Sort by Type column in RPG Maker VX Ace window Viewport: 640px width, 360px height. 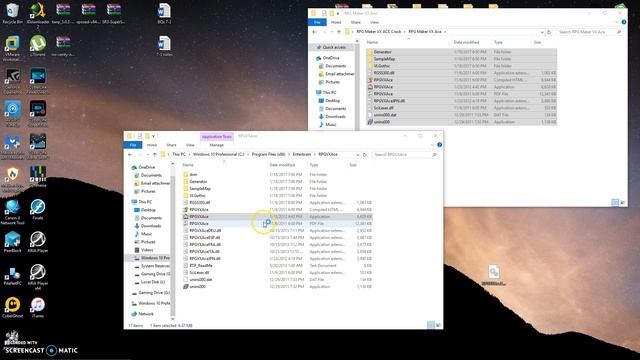point(498,42)
